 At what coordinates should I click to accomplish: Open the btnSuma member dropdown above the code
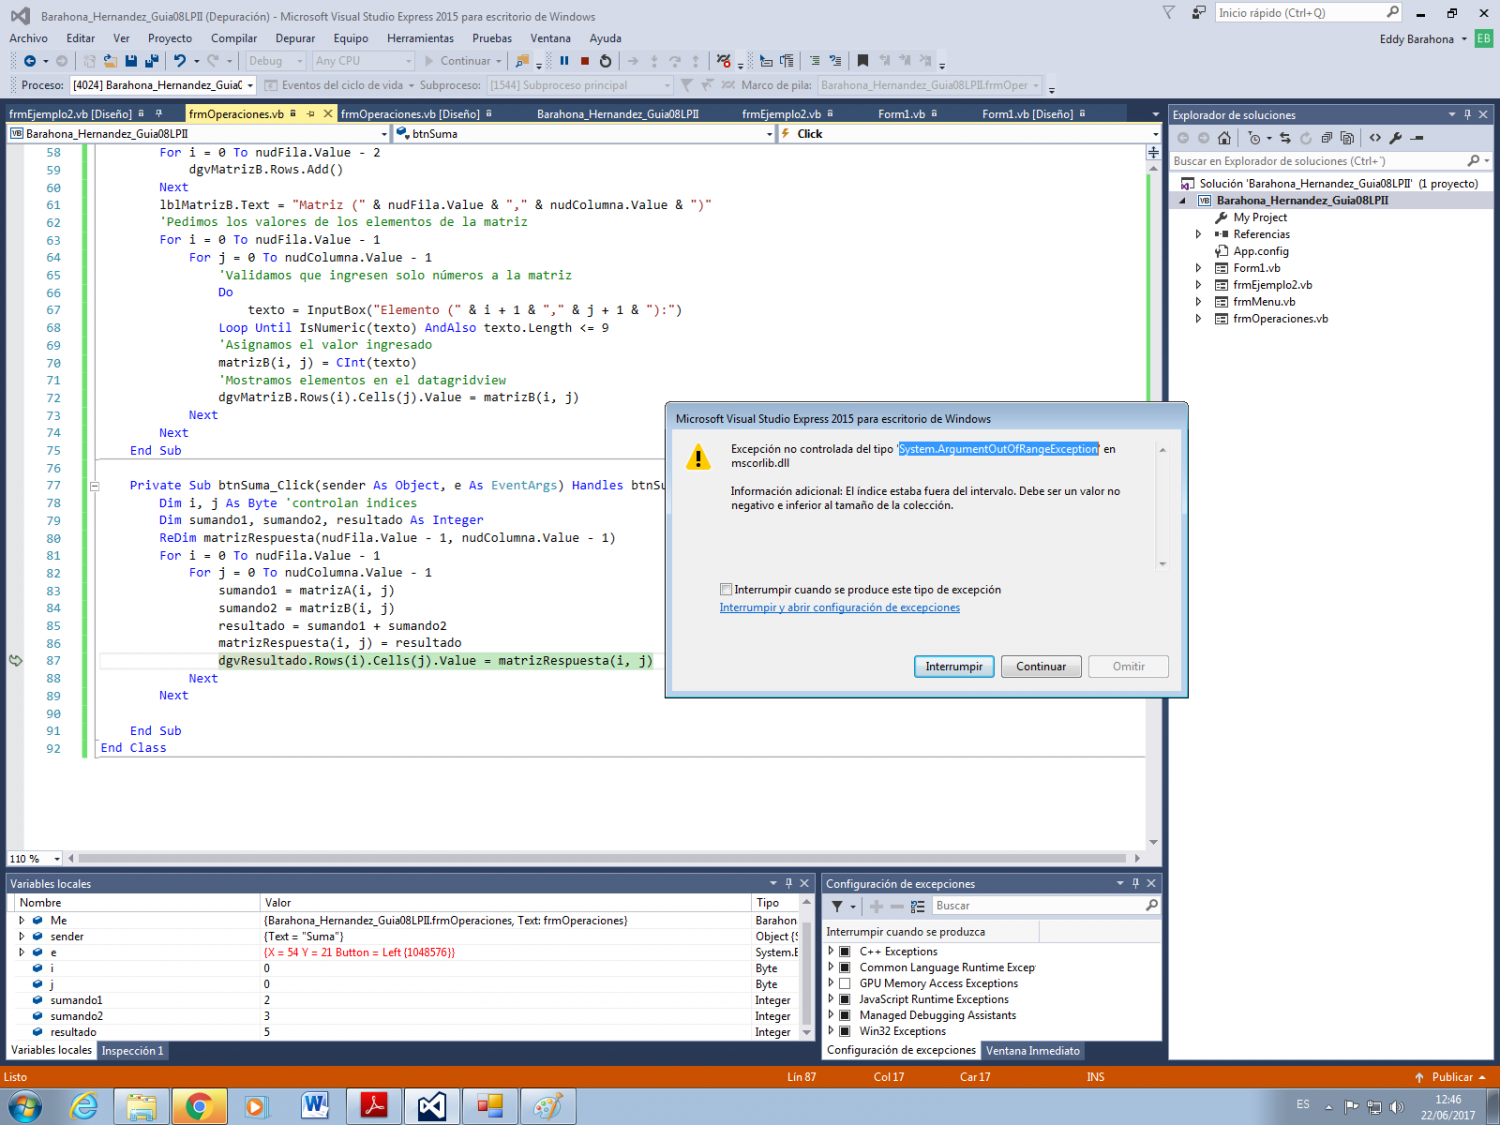(769, 134)
